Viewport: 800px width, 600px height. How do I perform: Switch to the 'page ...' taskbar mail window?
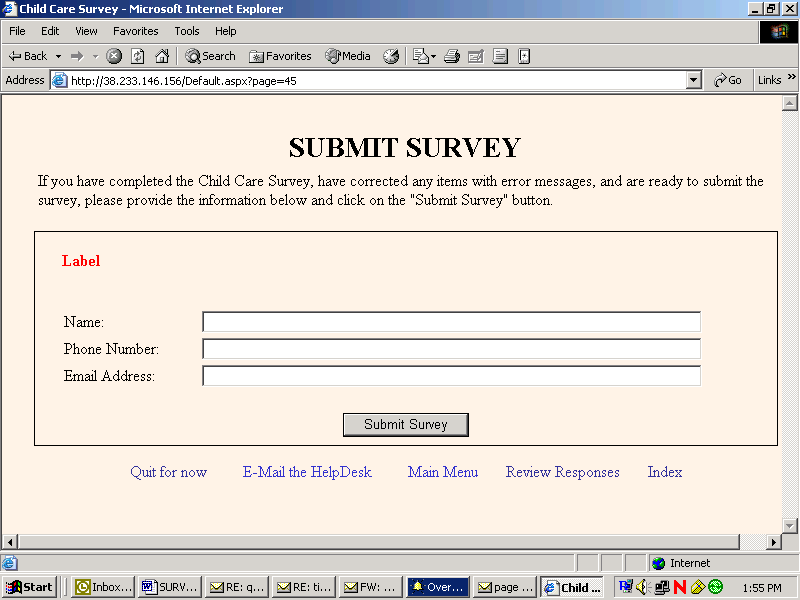pyautogui.click(x=505, y=587)
